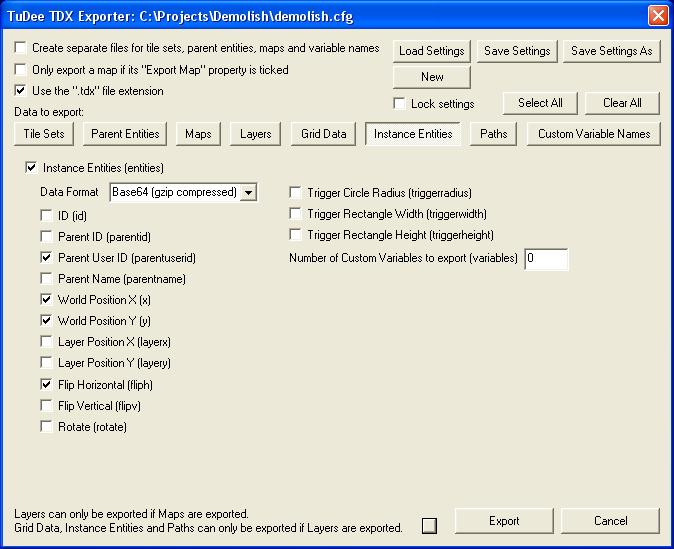The height and width of the screenshot is (549, 674).
Task: Select the Base64 (gzip compressed) combo box
Action: 184,192
